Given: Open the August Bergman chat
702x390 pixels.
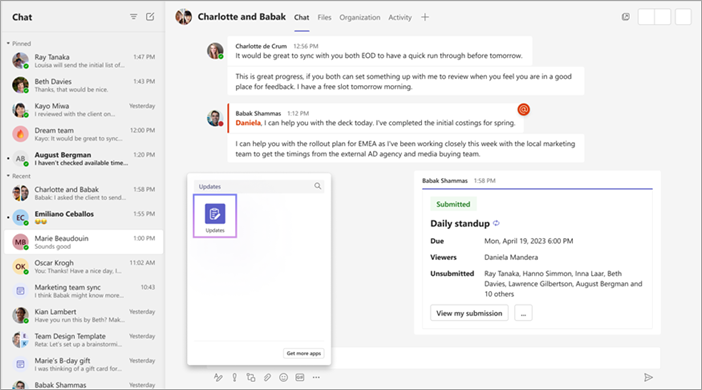Looking at the screenshot, I should (x=83, y=159).
